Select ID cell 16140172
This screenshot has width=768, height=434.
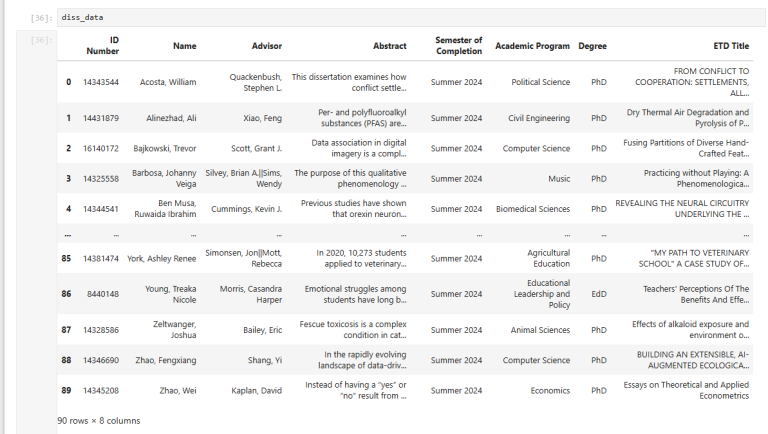[101, 148]
